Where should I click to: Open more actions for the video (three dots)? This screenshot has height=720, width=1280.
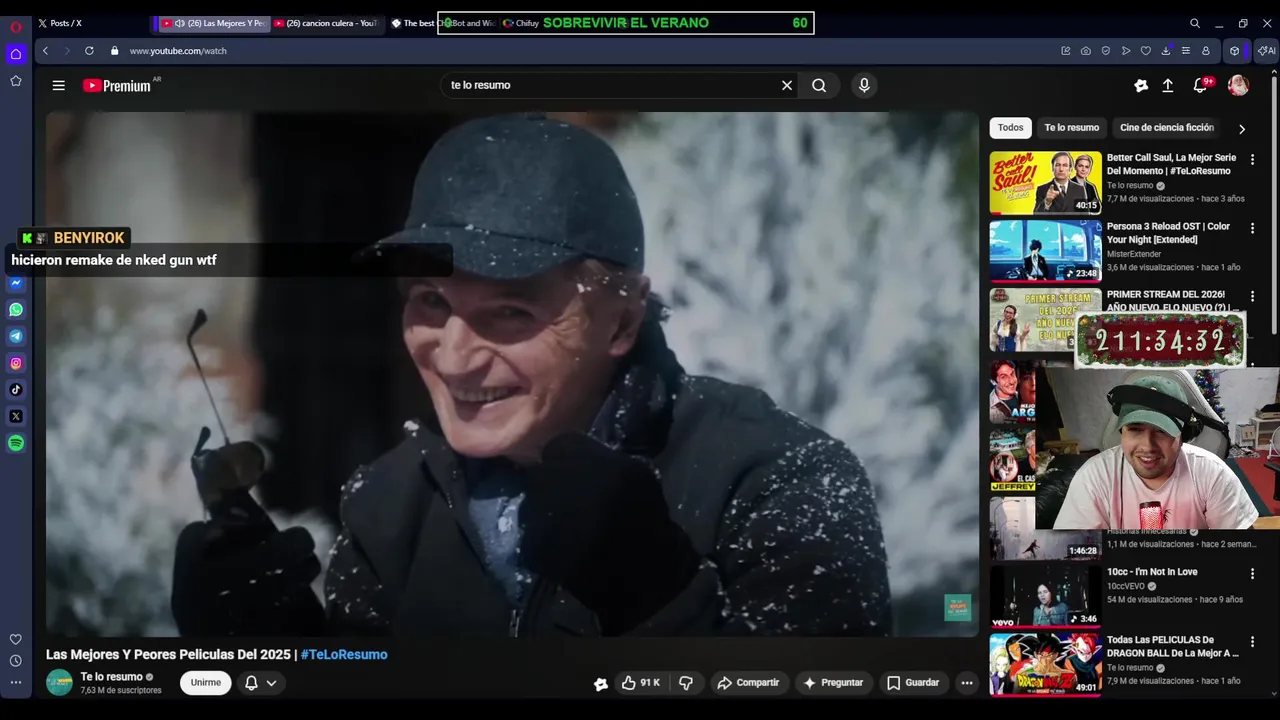click(x=967, y=683)
